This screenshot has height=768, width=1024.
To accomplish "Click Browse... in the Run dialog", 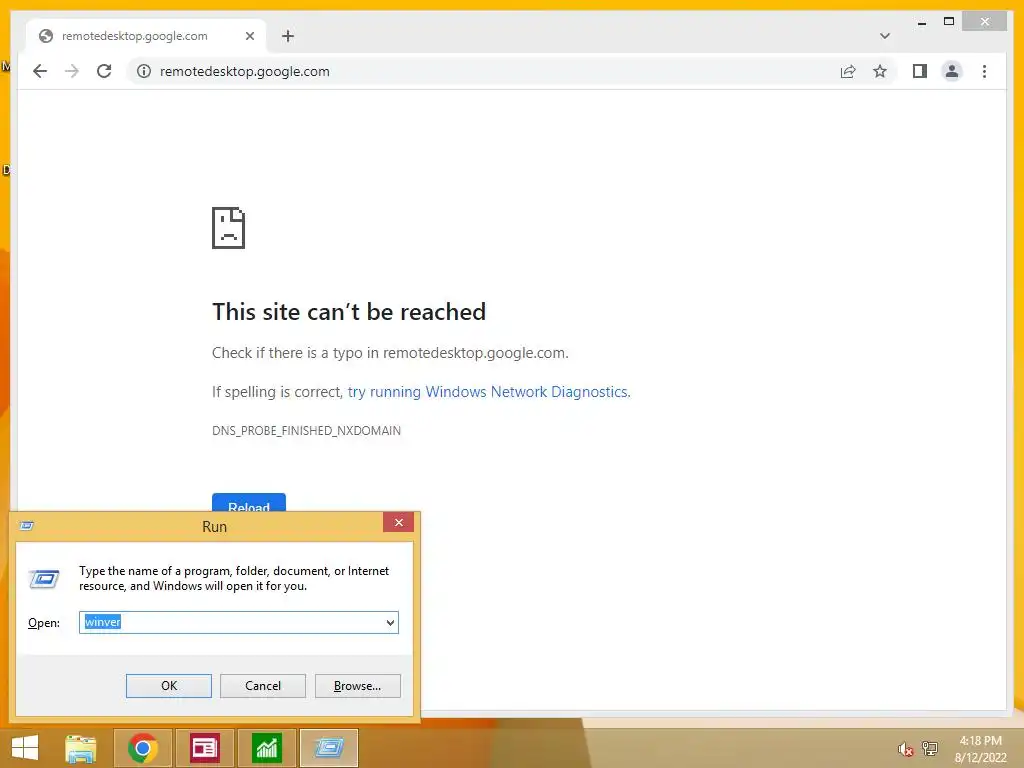I will [x=357, y=686].
